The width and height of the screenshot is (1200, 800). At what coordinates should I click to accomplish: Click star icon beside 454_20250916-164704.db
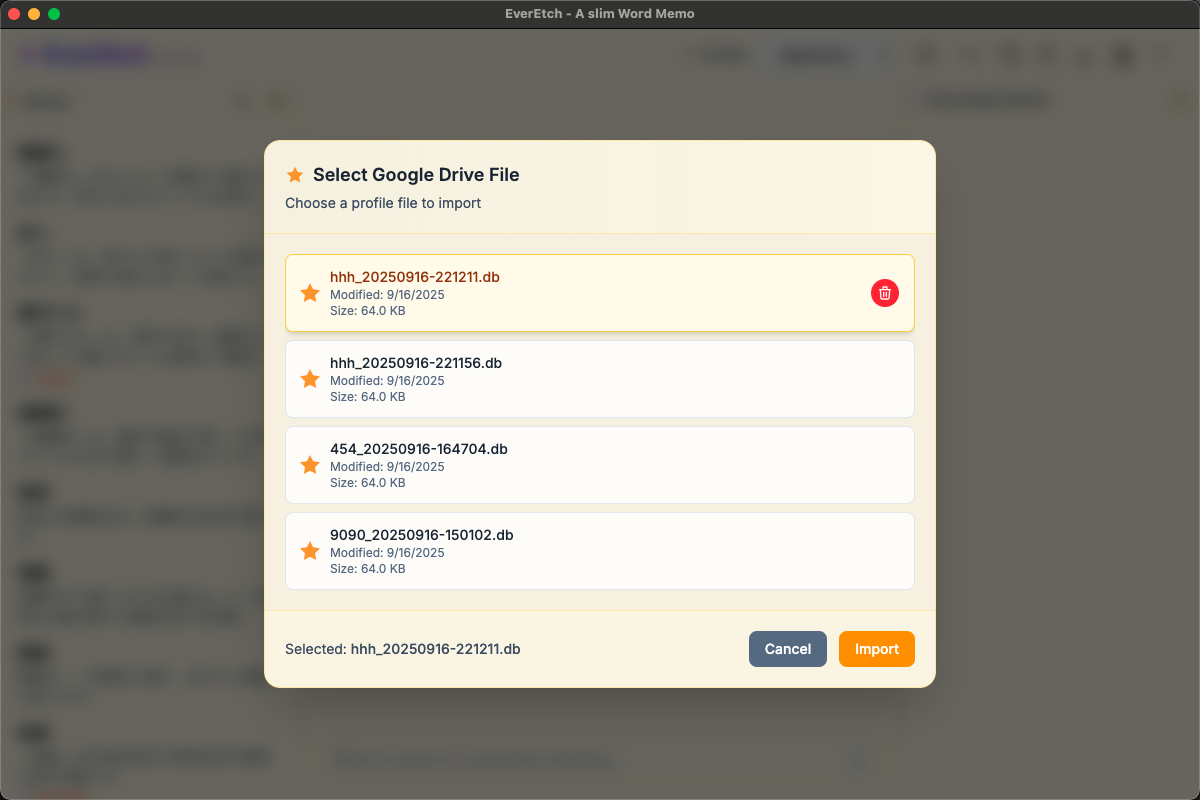click(310, 465)
